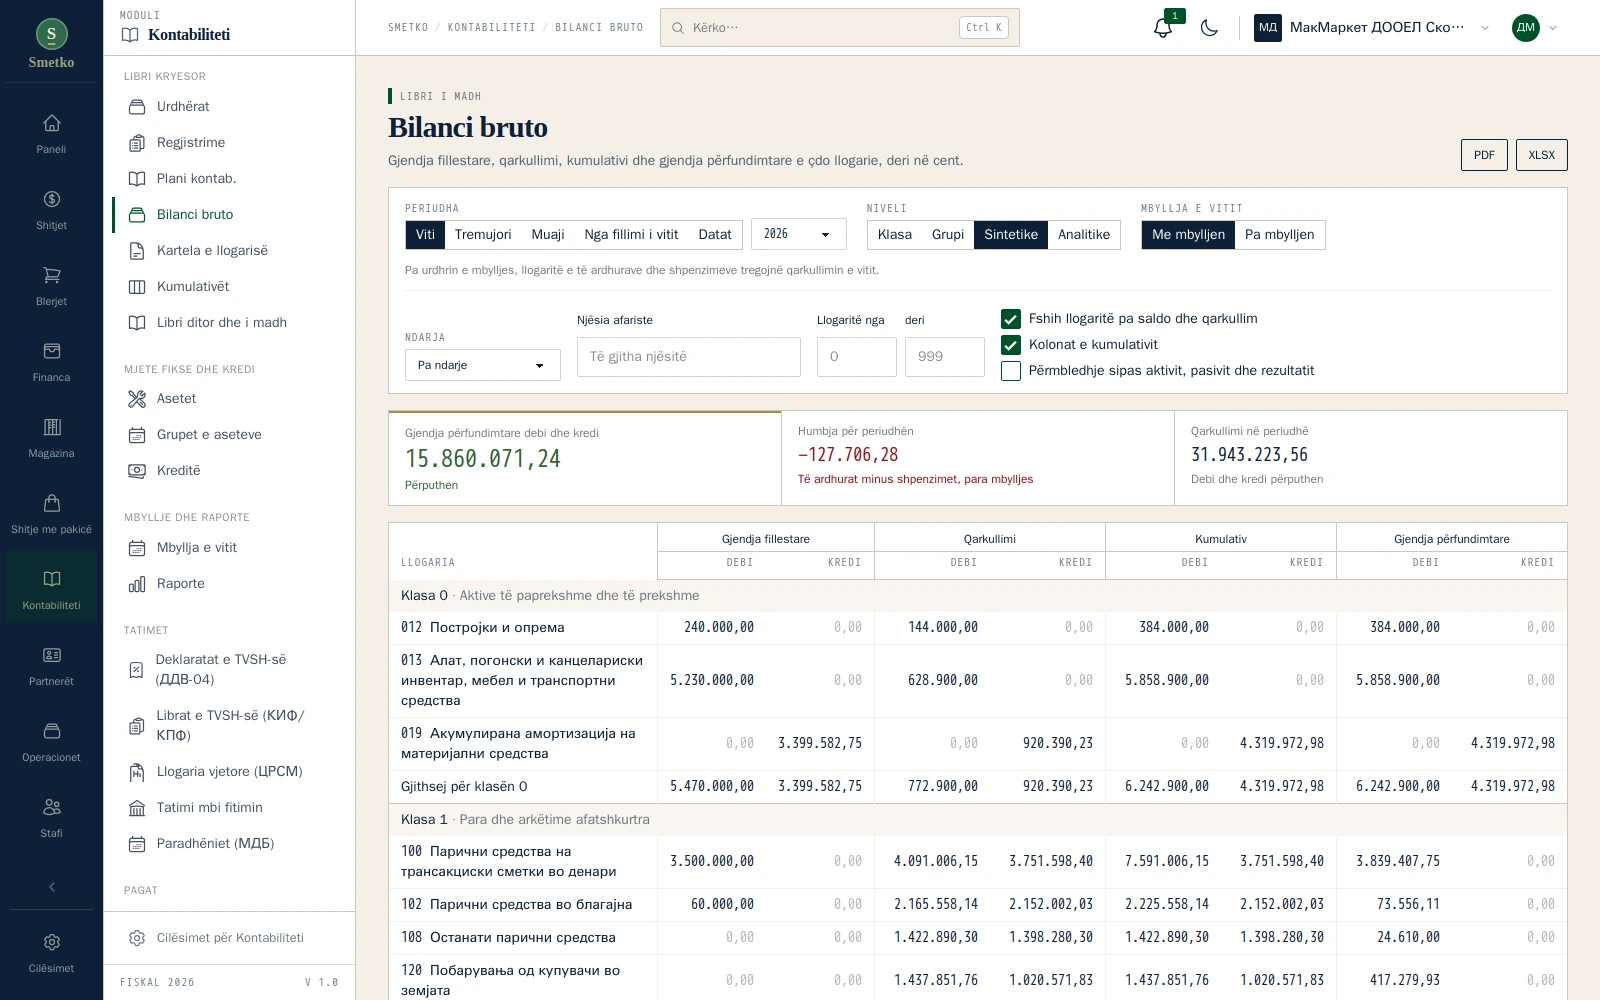Open the Blerjet cart icon
The height and width of the screenshot is (1000, 1600).
click(51, 276)
